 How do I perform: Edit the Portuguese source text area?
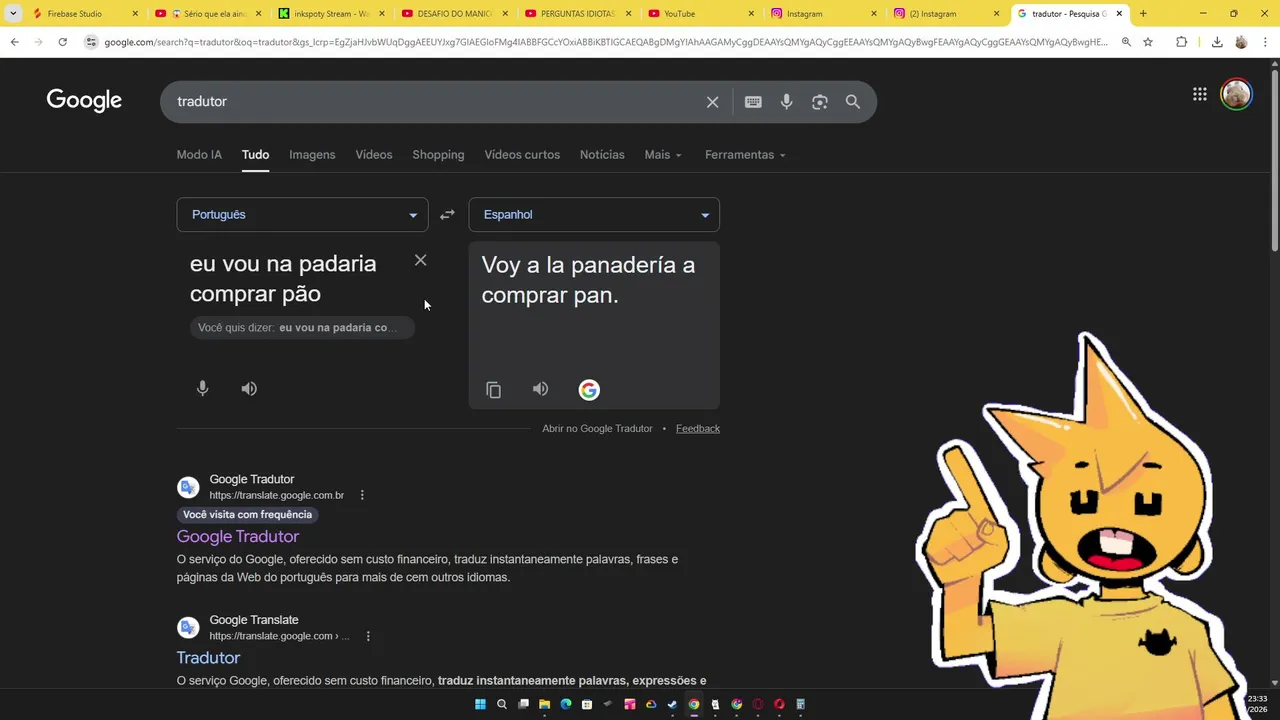tap(283, 279)
